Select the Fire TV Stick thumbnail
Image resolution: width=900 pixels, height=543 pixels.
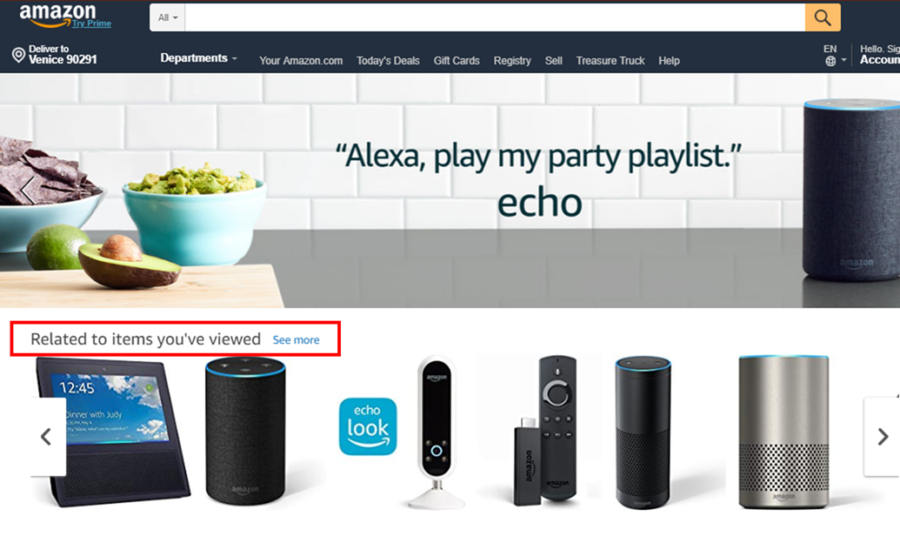coord(545,431)
